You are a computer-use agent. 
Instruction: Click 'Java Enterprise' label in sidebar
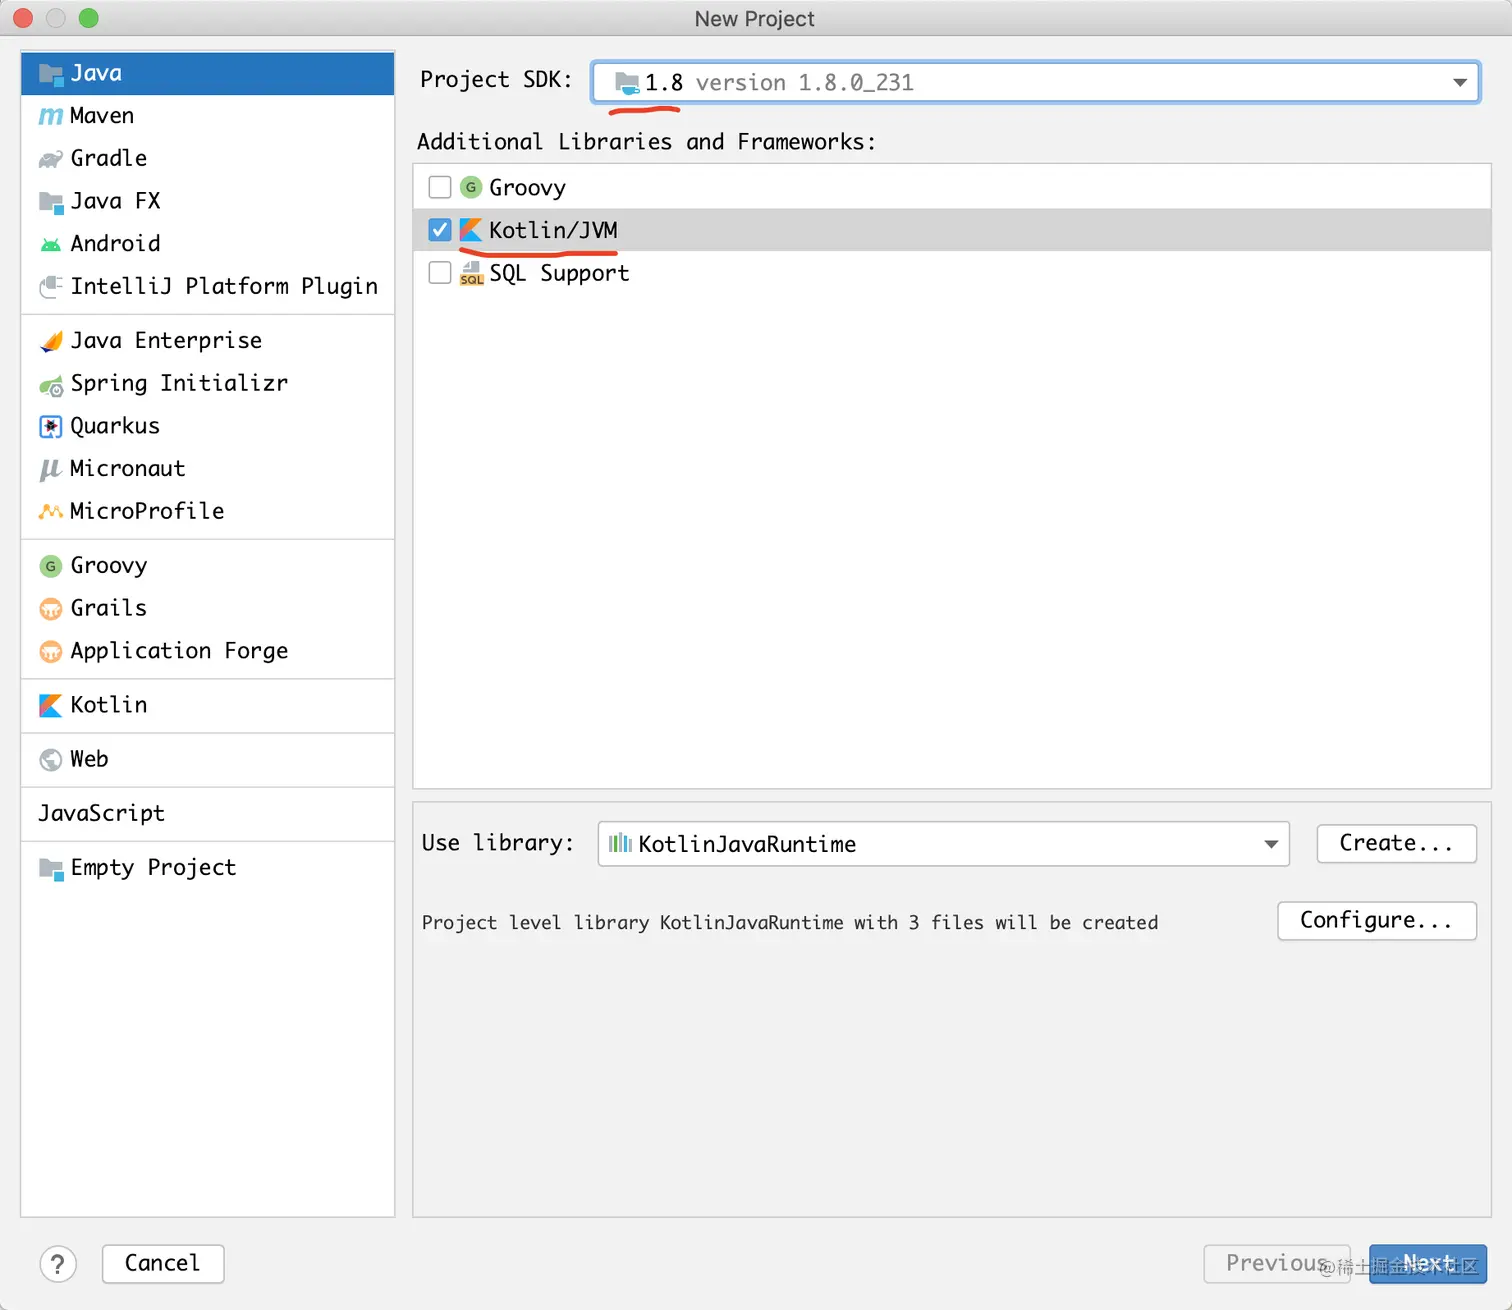pos(166,341)
